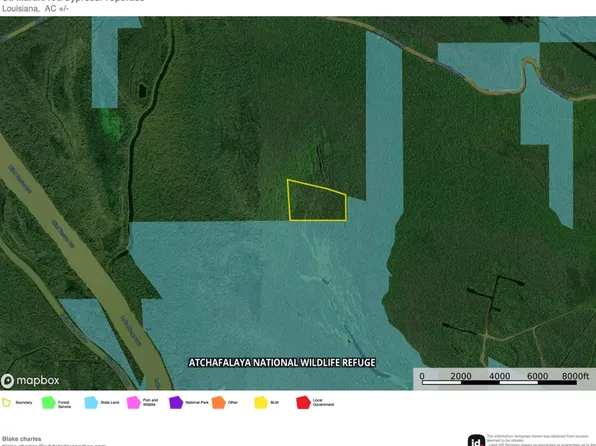Click the blue State Land swatch
The image size is (596, 446).
[x=91, y=403]
